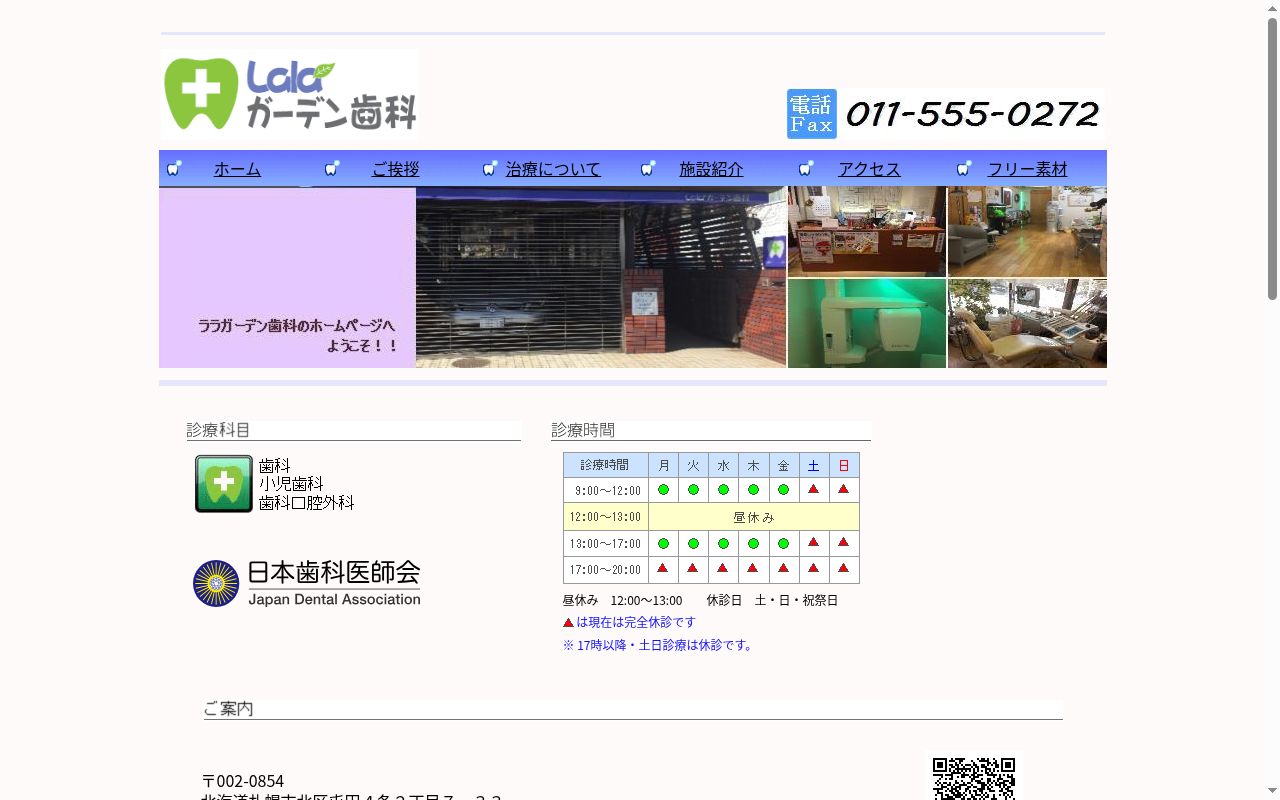Click the 水 column header
The width and height of the screenshot is (1280, 800).
pos(724,465)
